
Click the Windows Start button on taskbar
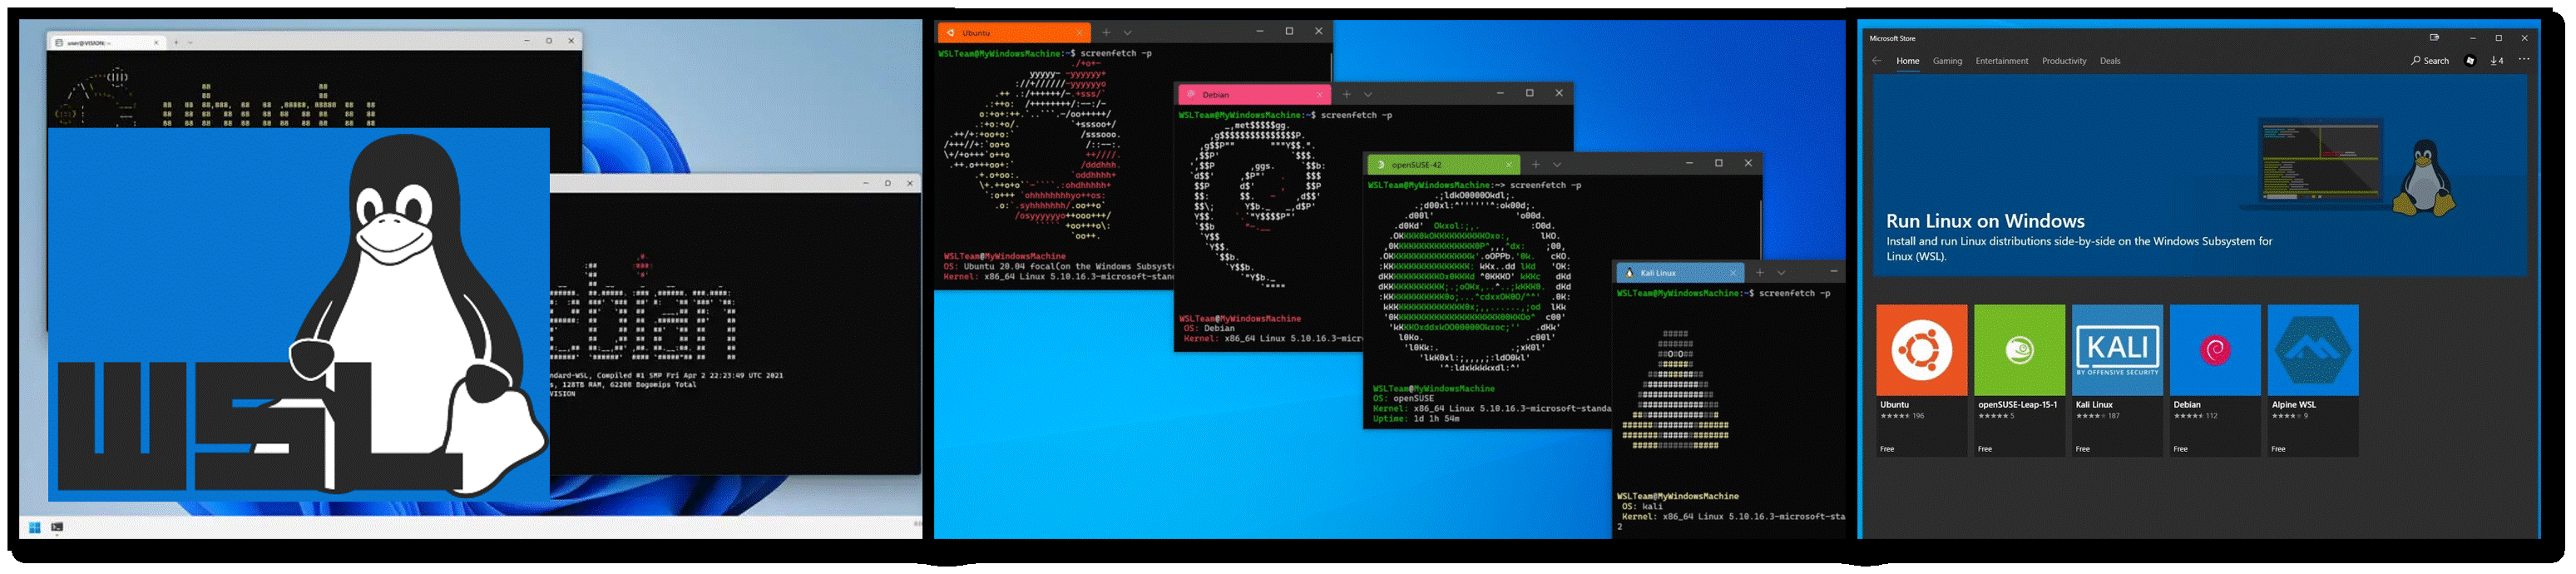(x=34, y=527)
